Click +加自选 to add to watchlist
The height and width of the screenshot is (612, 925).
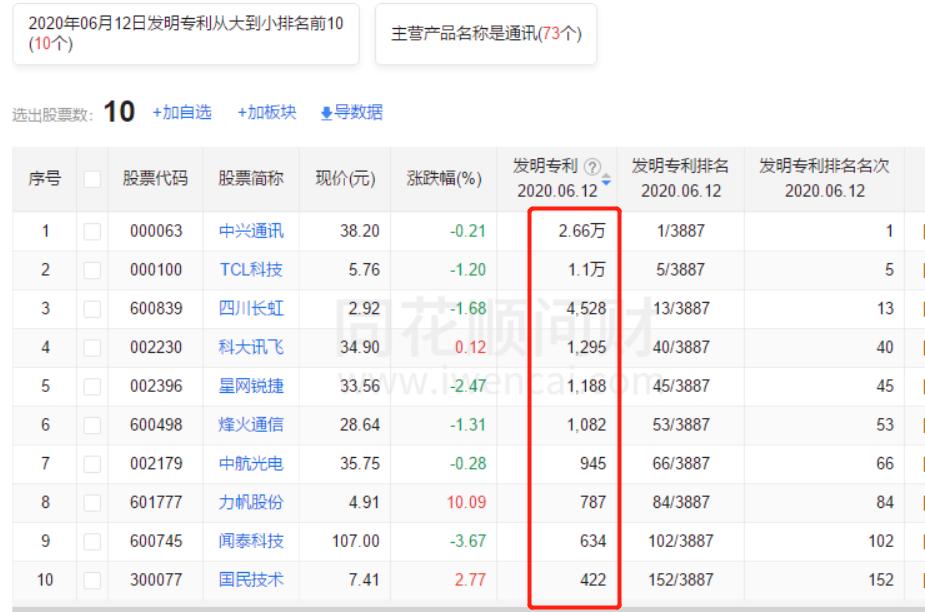click(182, 112)
